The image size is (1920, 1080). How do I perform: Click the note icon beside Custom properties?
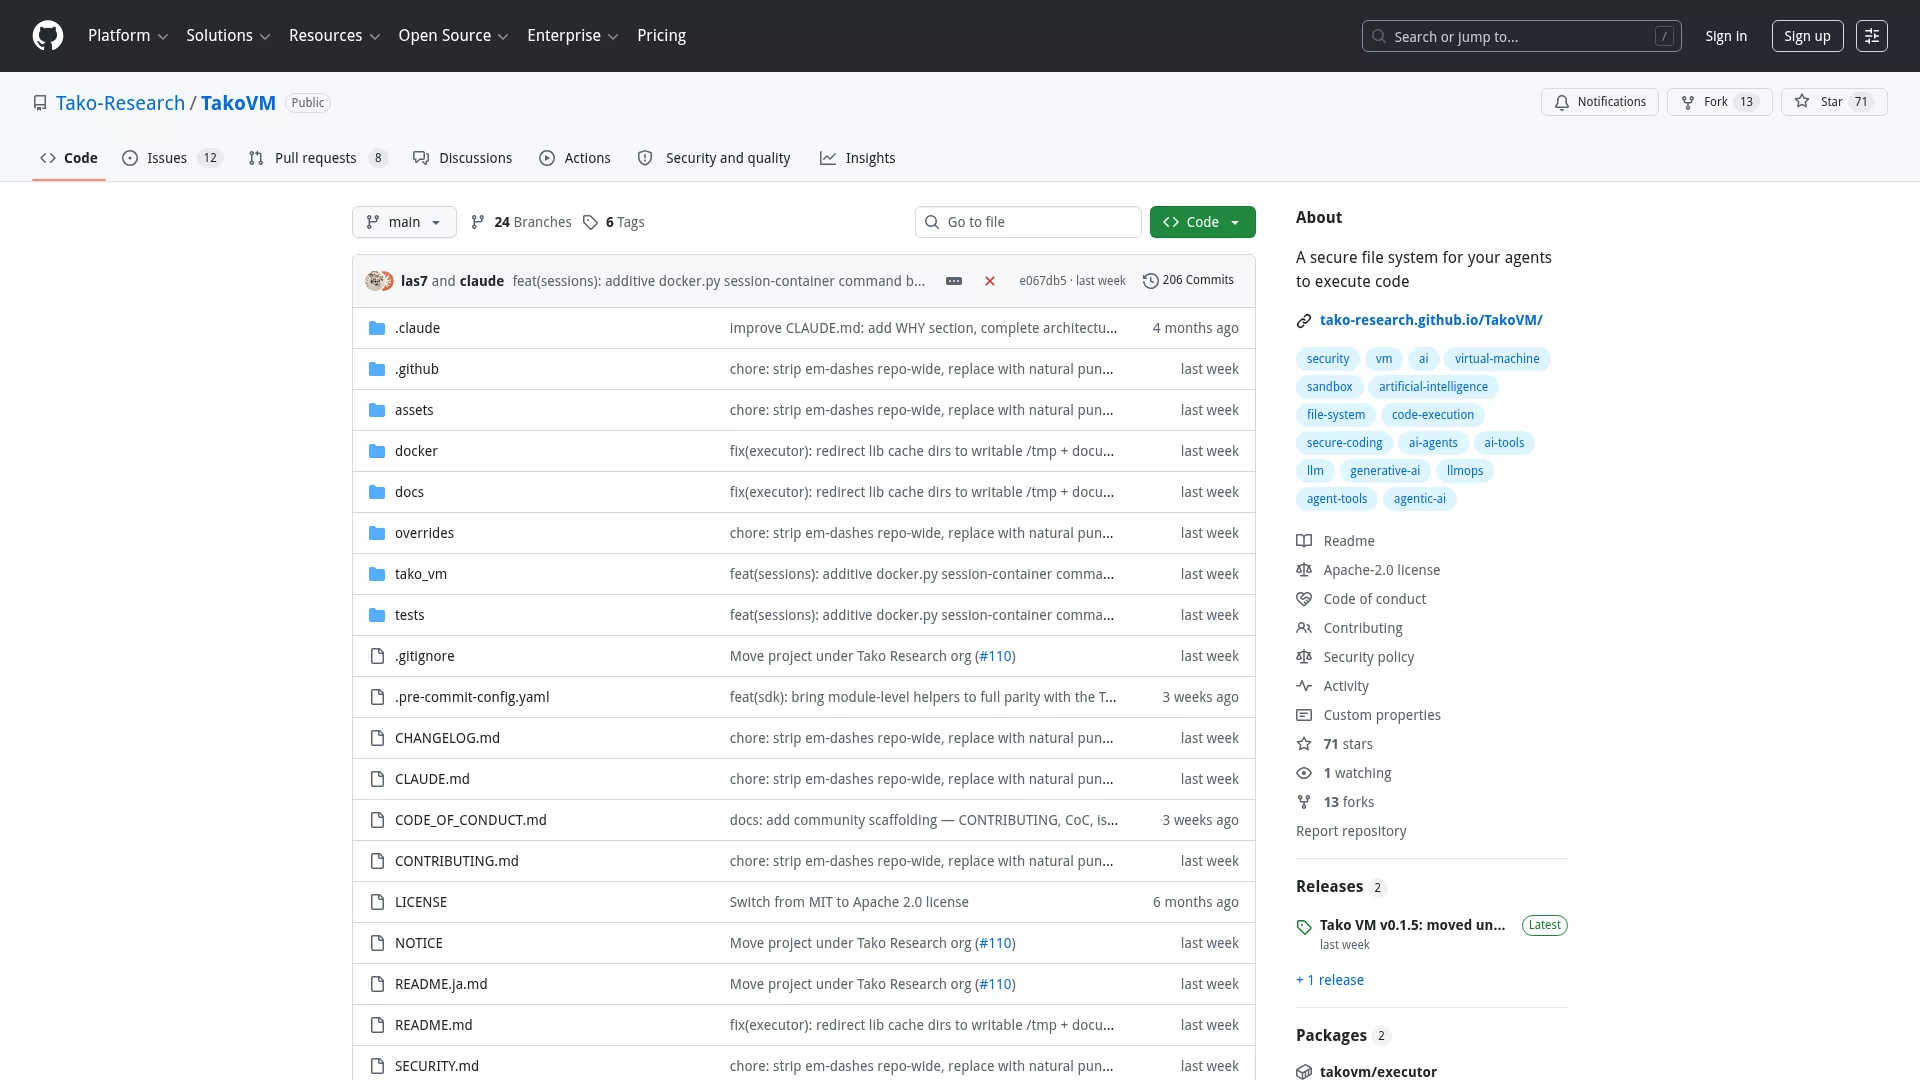point(1304,715)
